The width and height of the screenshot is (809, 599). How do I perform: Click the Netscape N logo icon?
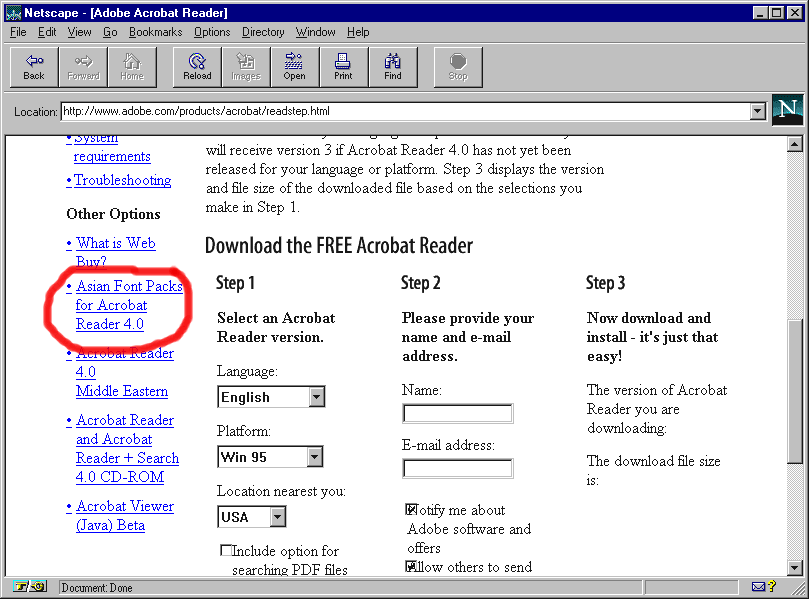pyautogui.click(x=787, y=110)
